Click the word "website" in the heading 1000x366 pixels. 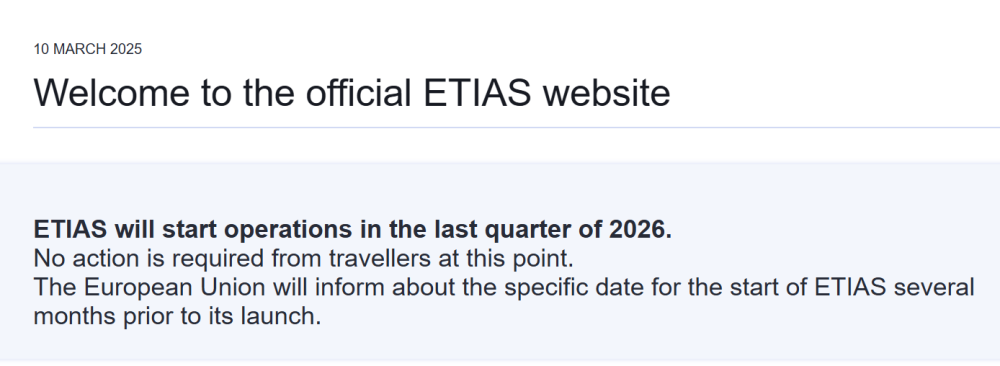(607, 92)
